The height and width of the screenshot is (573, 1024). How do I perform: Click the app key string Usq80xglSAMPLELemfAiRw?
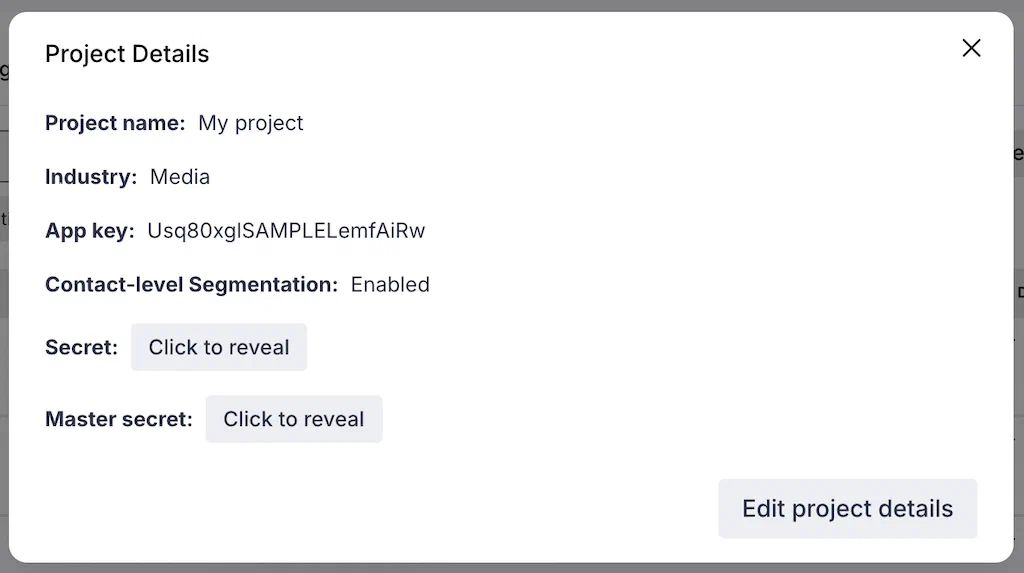pos(286,231)
